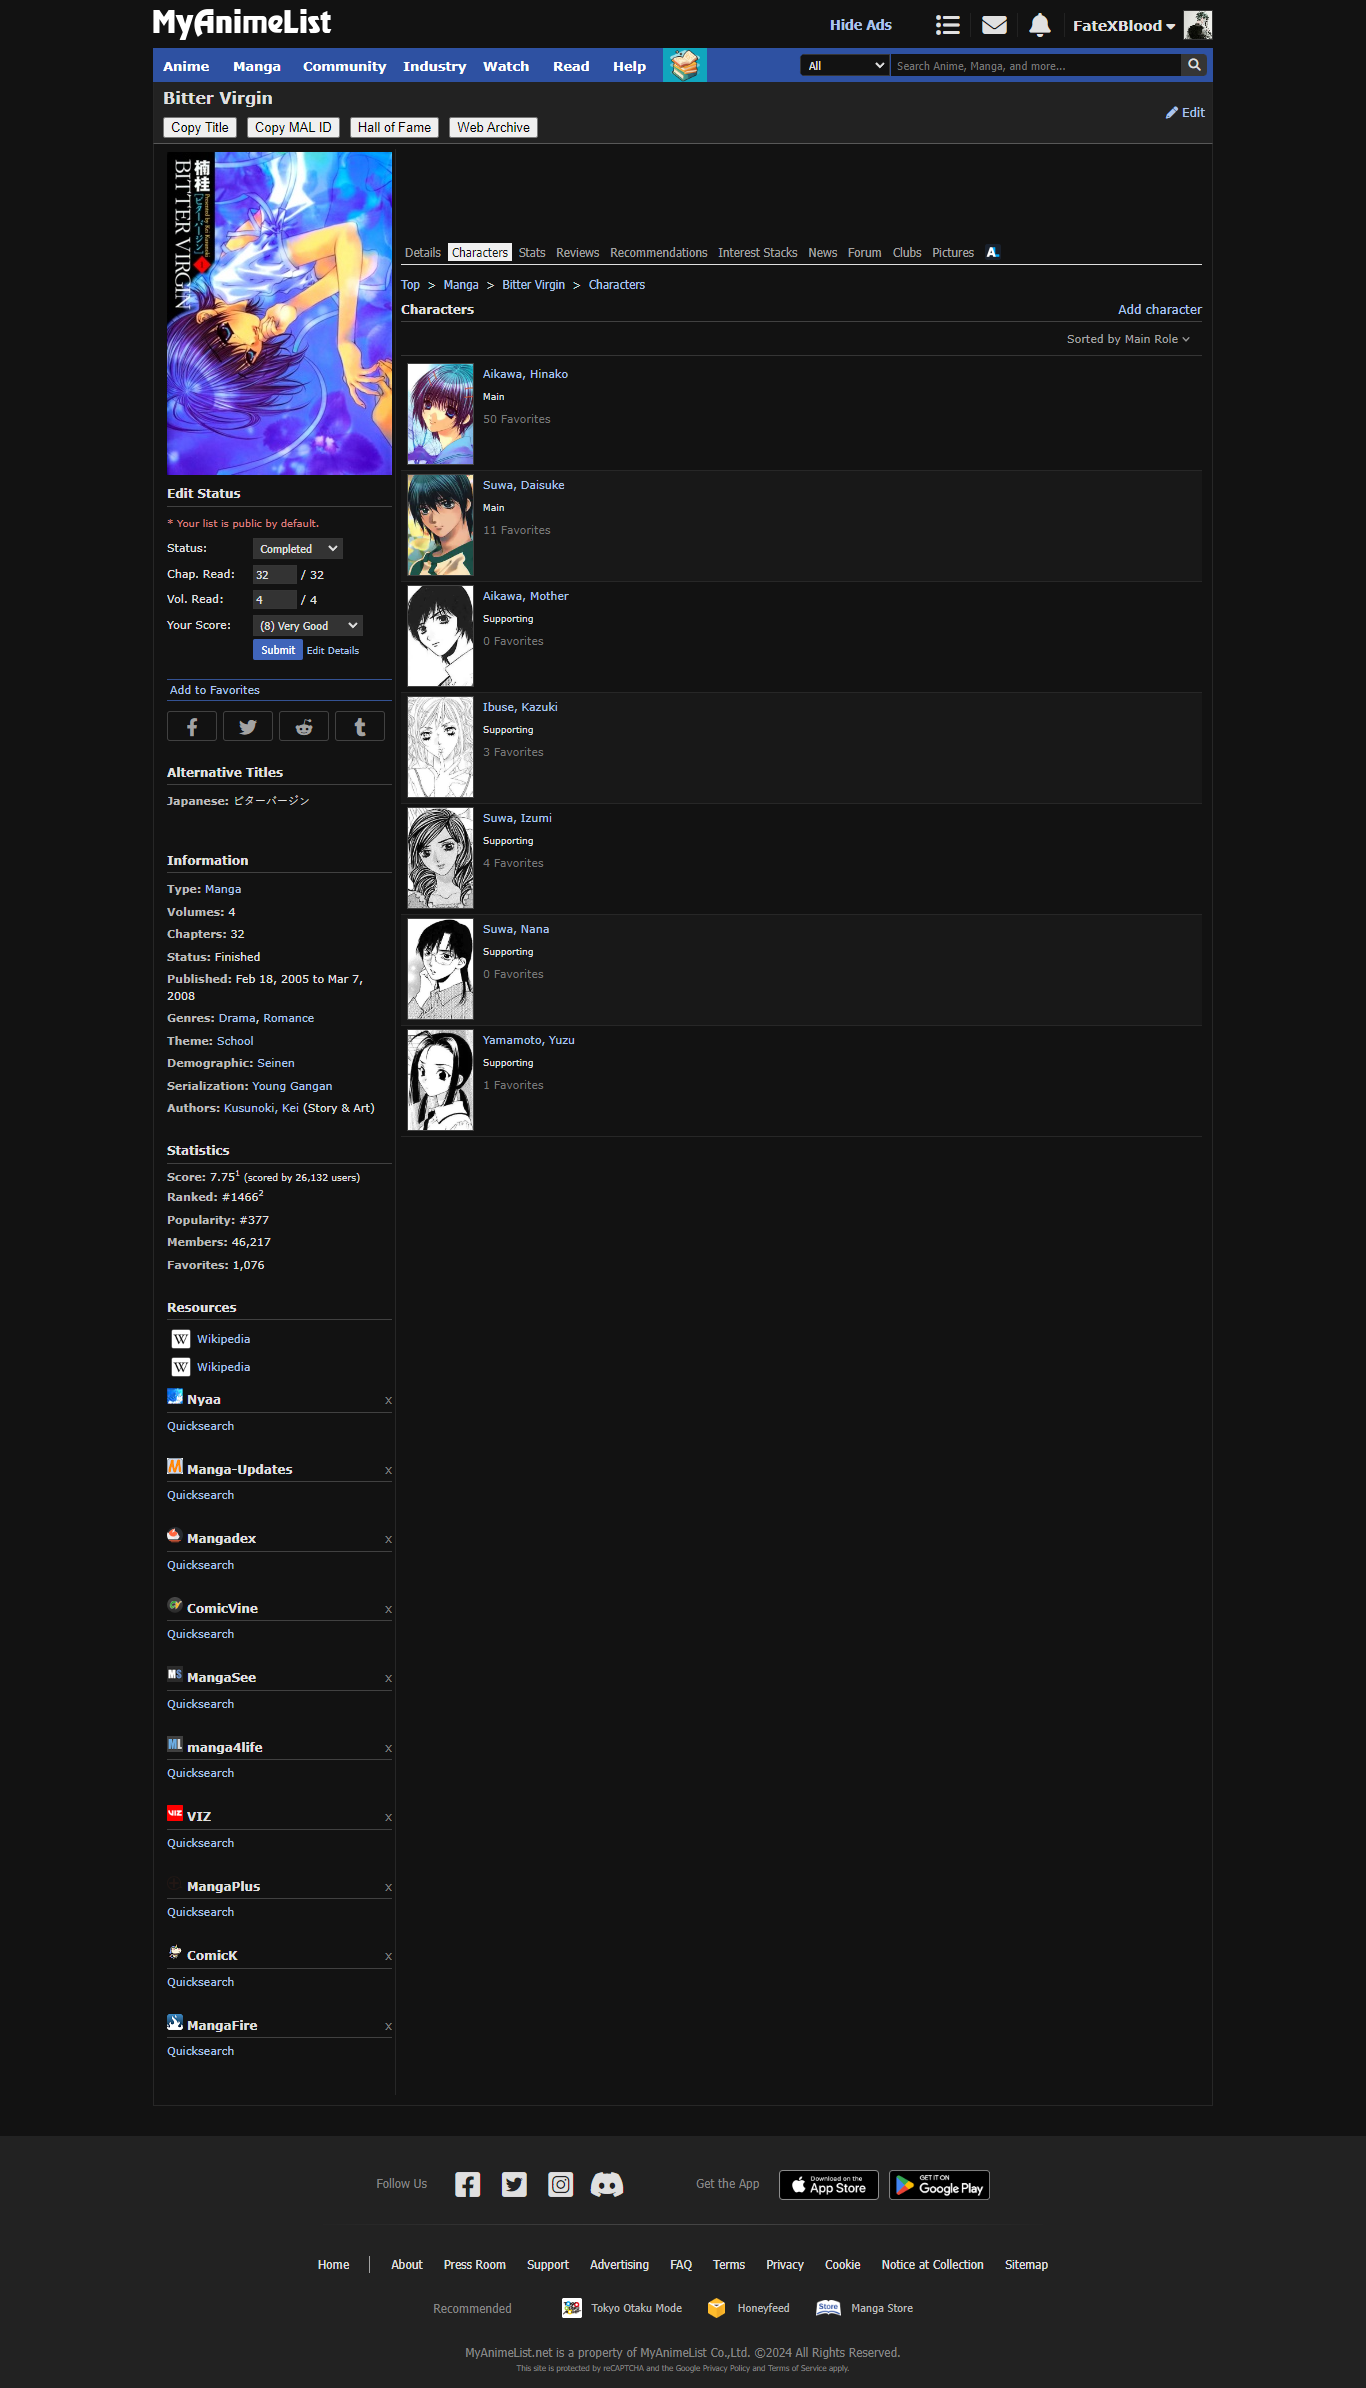Open the messages envelope icon
This screenshot has height=2388, width=1366.
pos(994,25)
